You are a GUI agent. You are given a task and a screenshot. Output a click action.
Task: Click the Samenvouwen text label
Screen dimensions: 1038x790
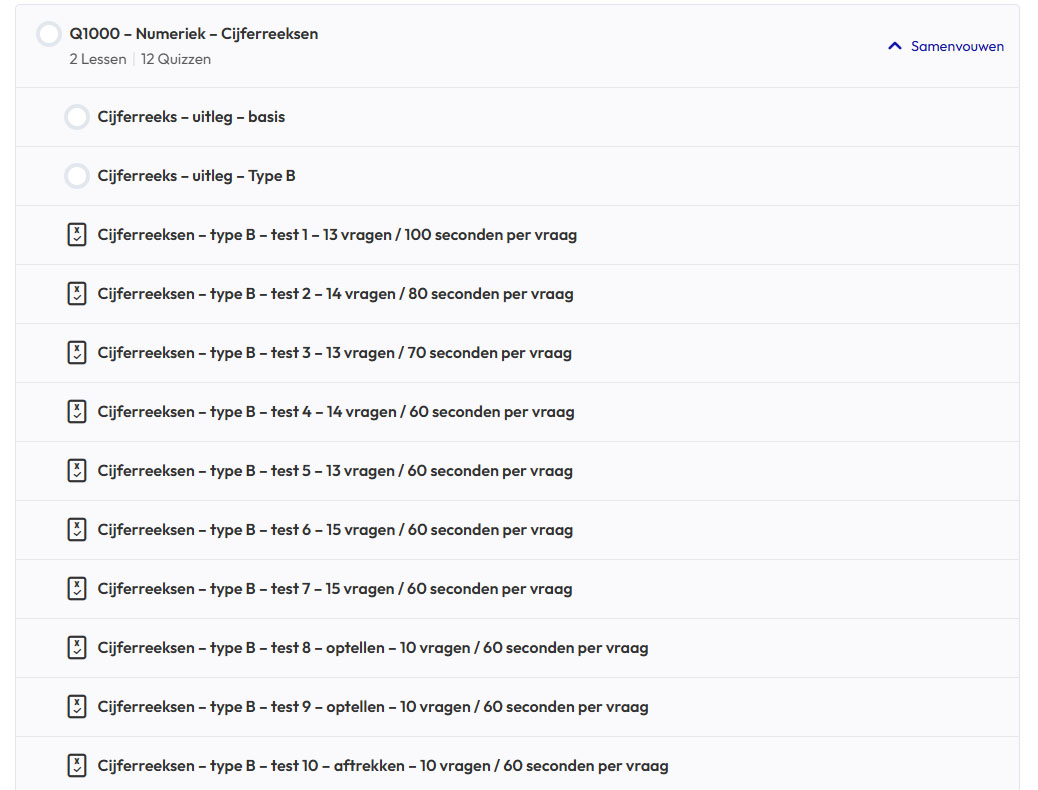(957, 46)
